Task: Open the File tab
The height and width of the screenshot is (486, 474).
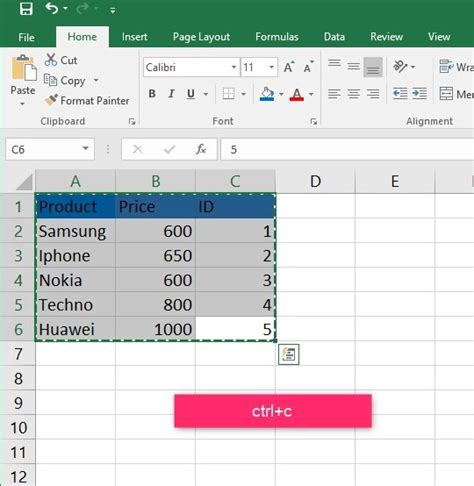Action: click(26, 37)
